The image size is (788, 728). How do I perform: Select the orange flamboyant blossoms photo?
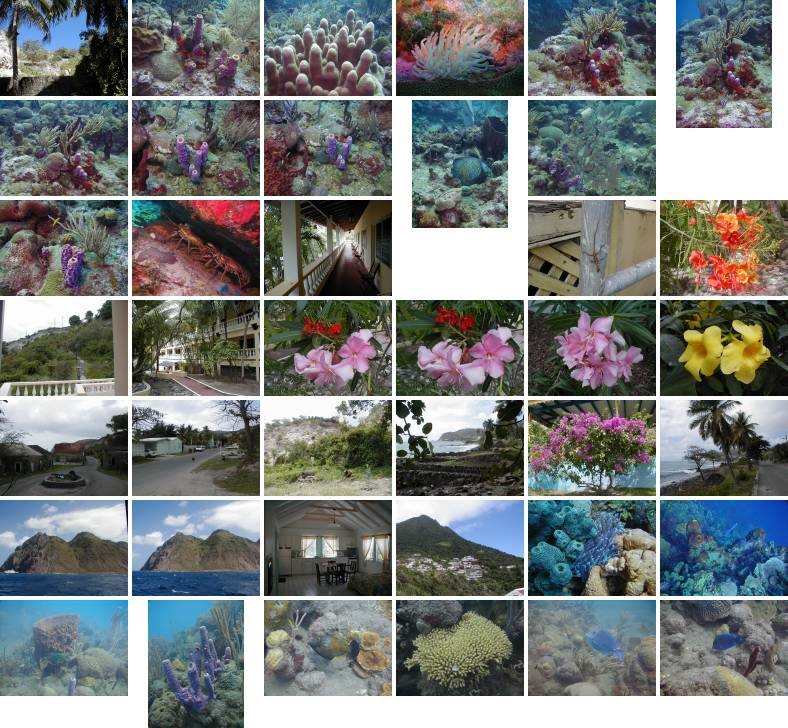click(x=724, y=248)
